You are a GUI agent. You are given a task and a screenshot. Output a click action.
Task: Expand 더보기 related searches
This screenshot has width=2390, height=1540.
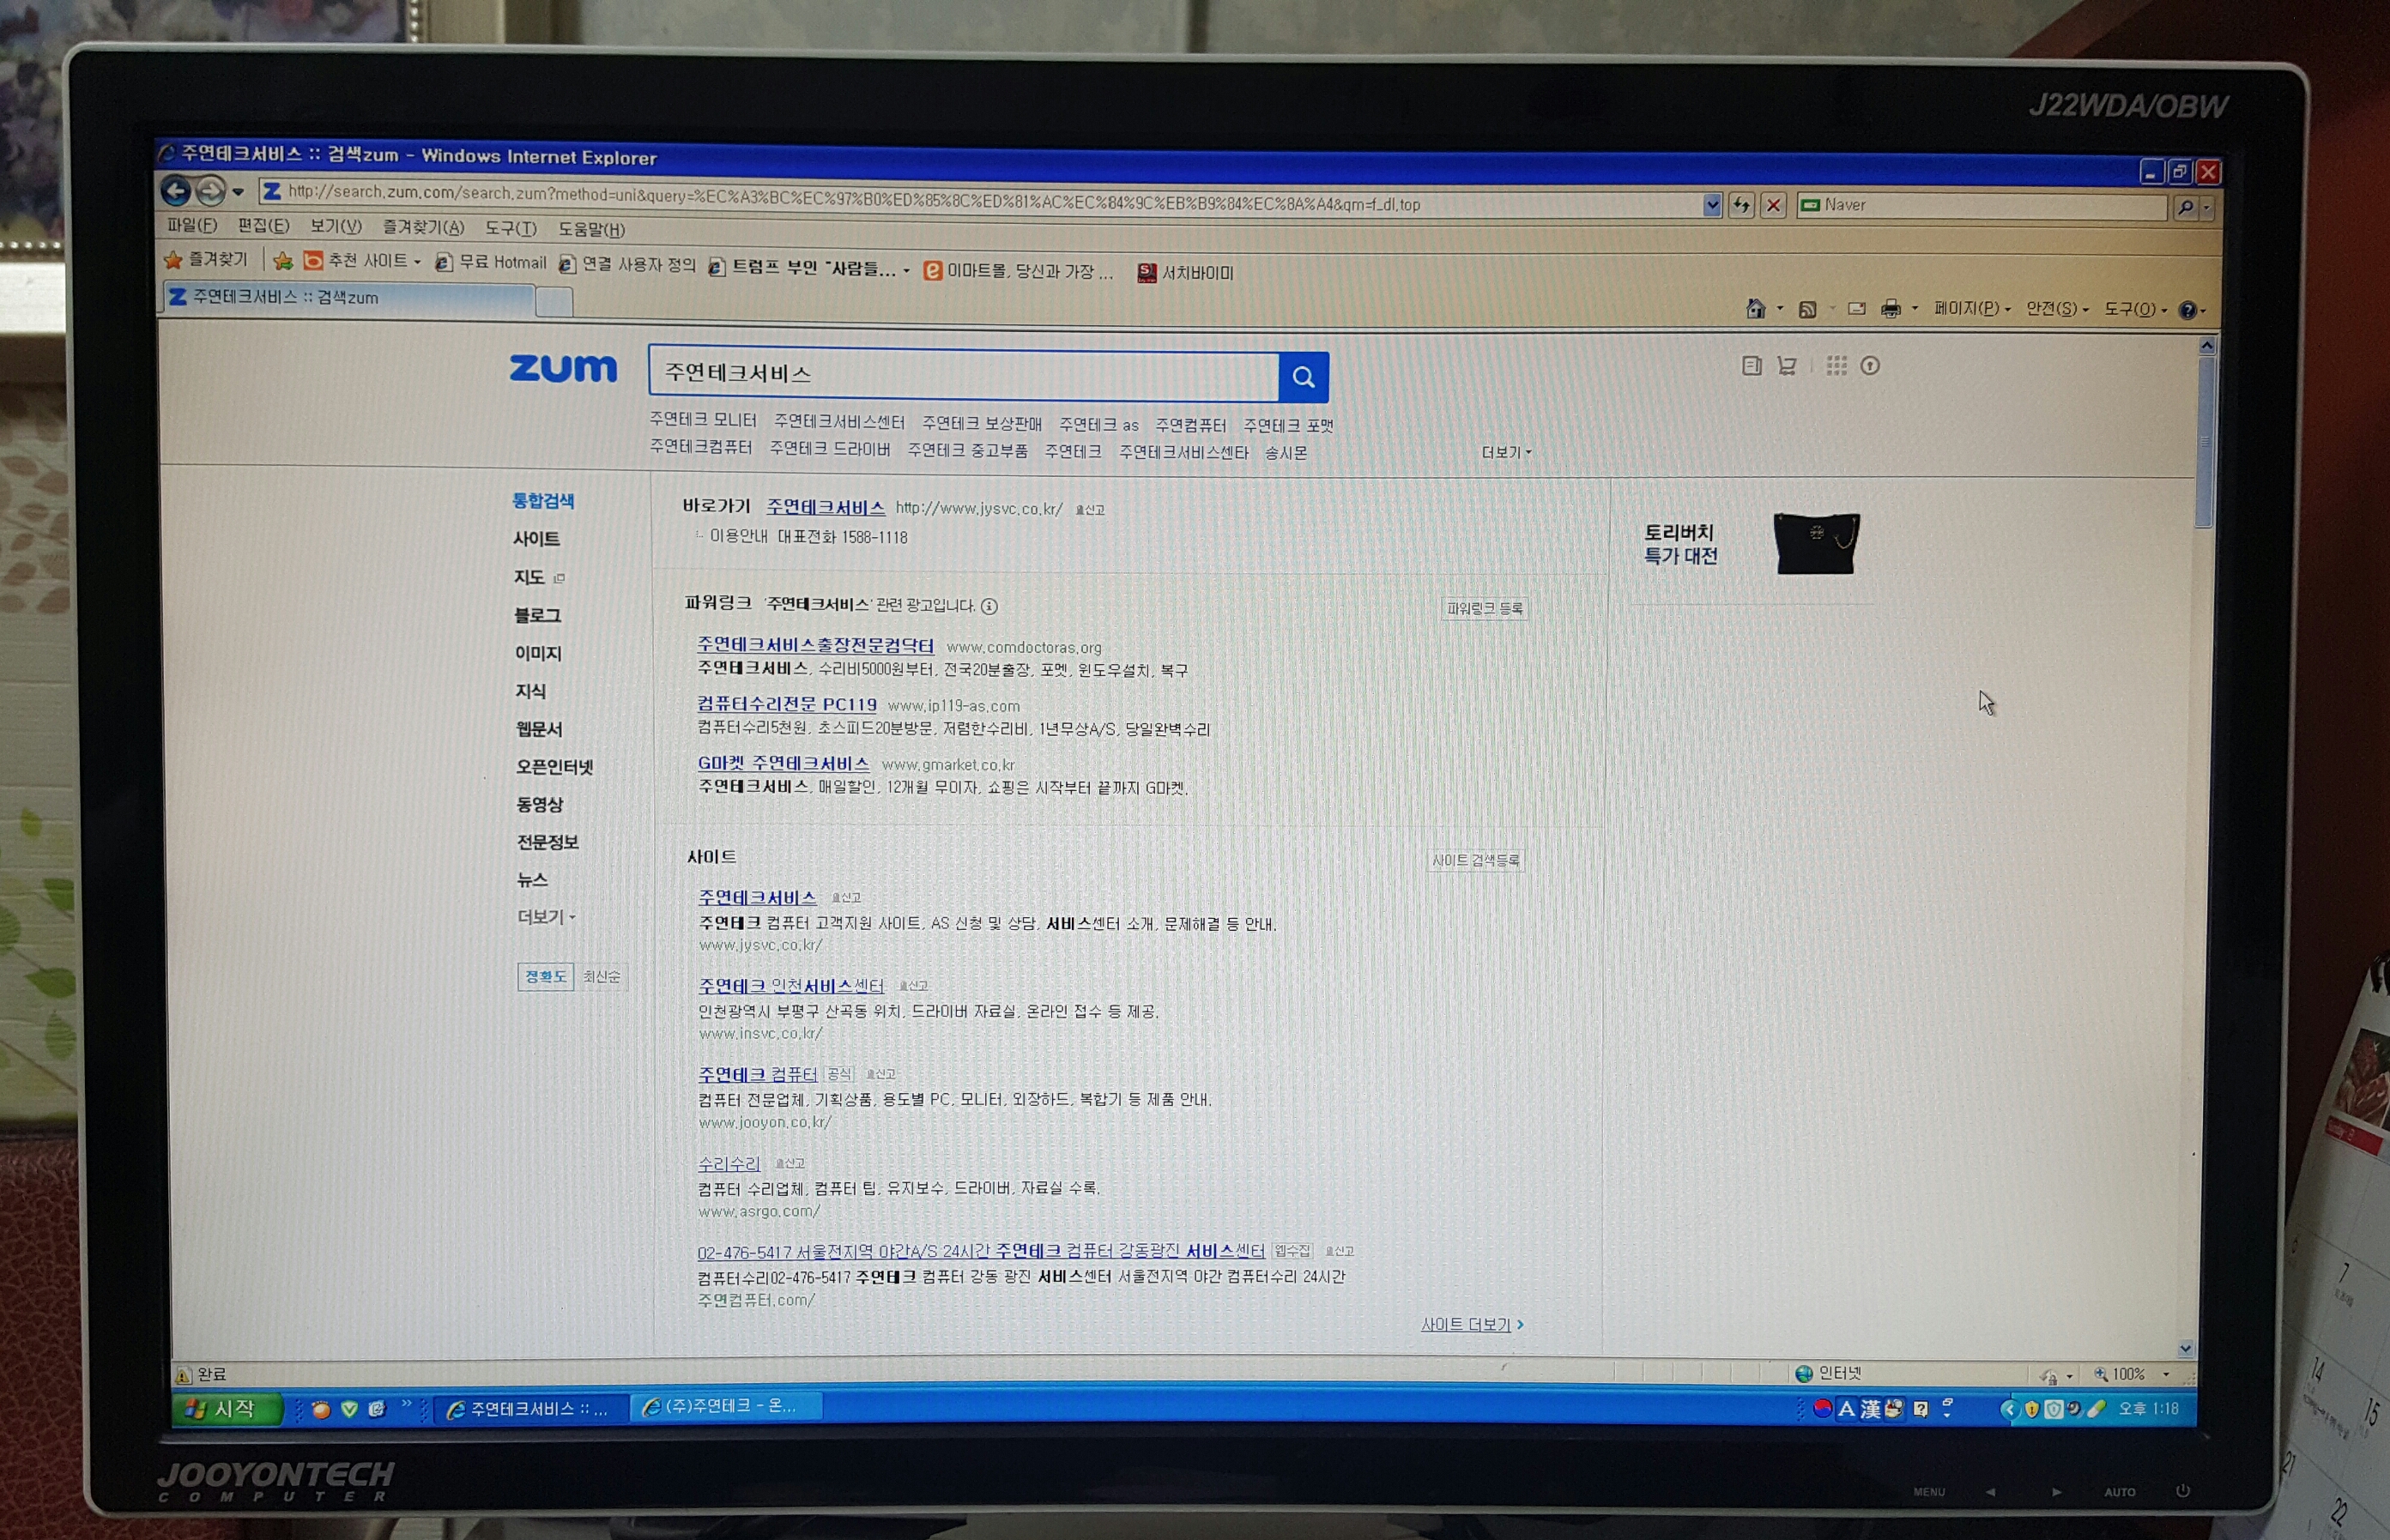1506,453
